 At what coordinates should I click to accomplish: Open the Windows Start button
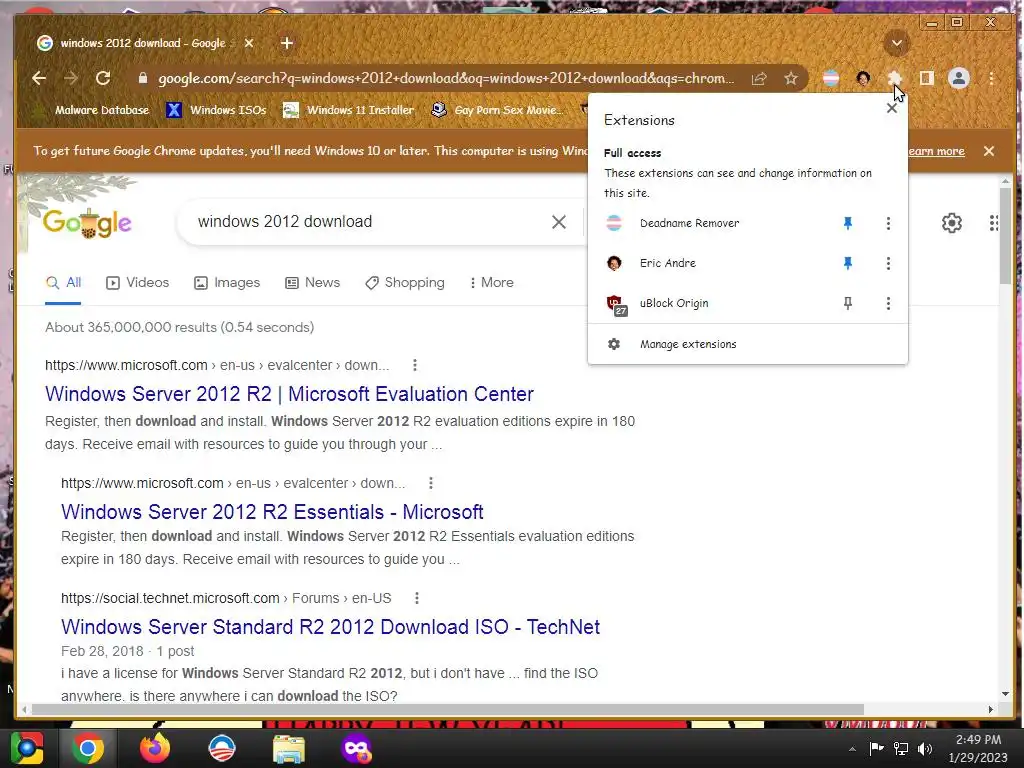pos(27,748)
